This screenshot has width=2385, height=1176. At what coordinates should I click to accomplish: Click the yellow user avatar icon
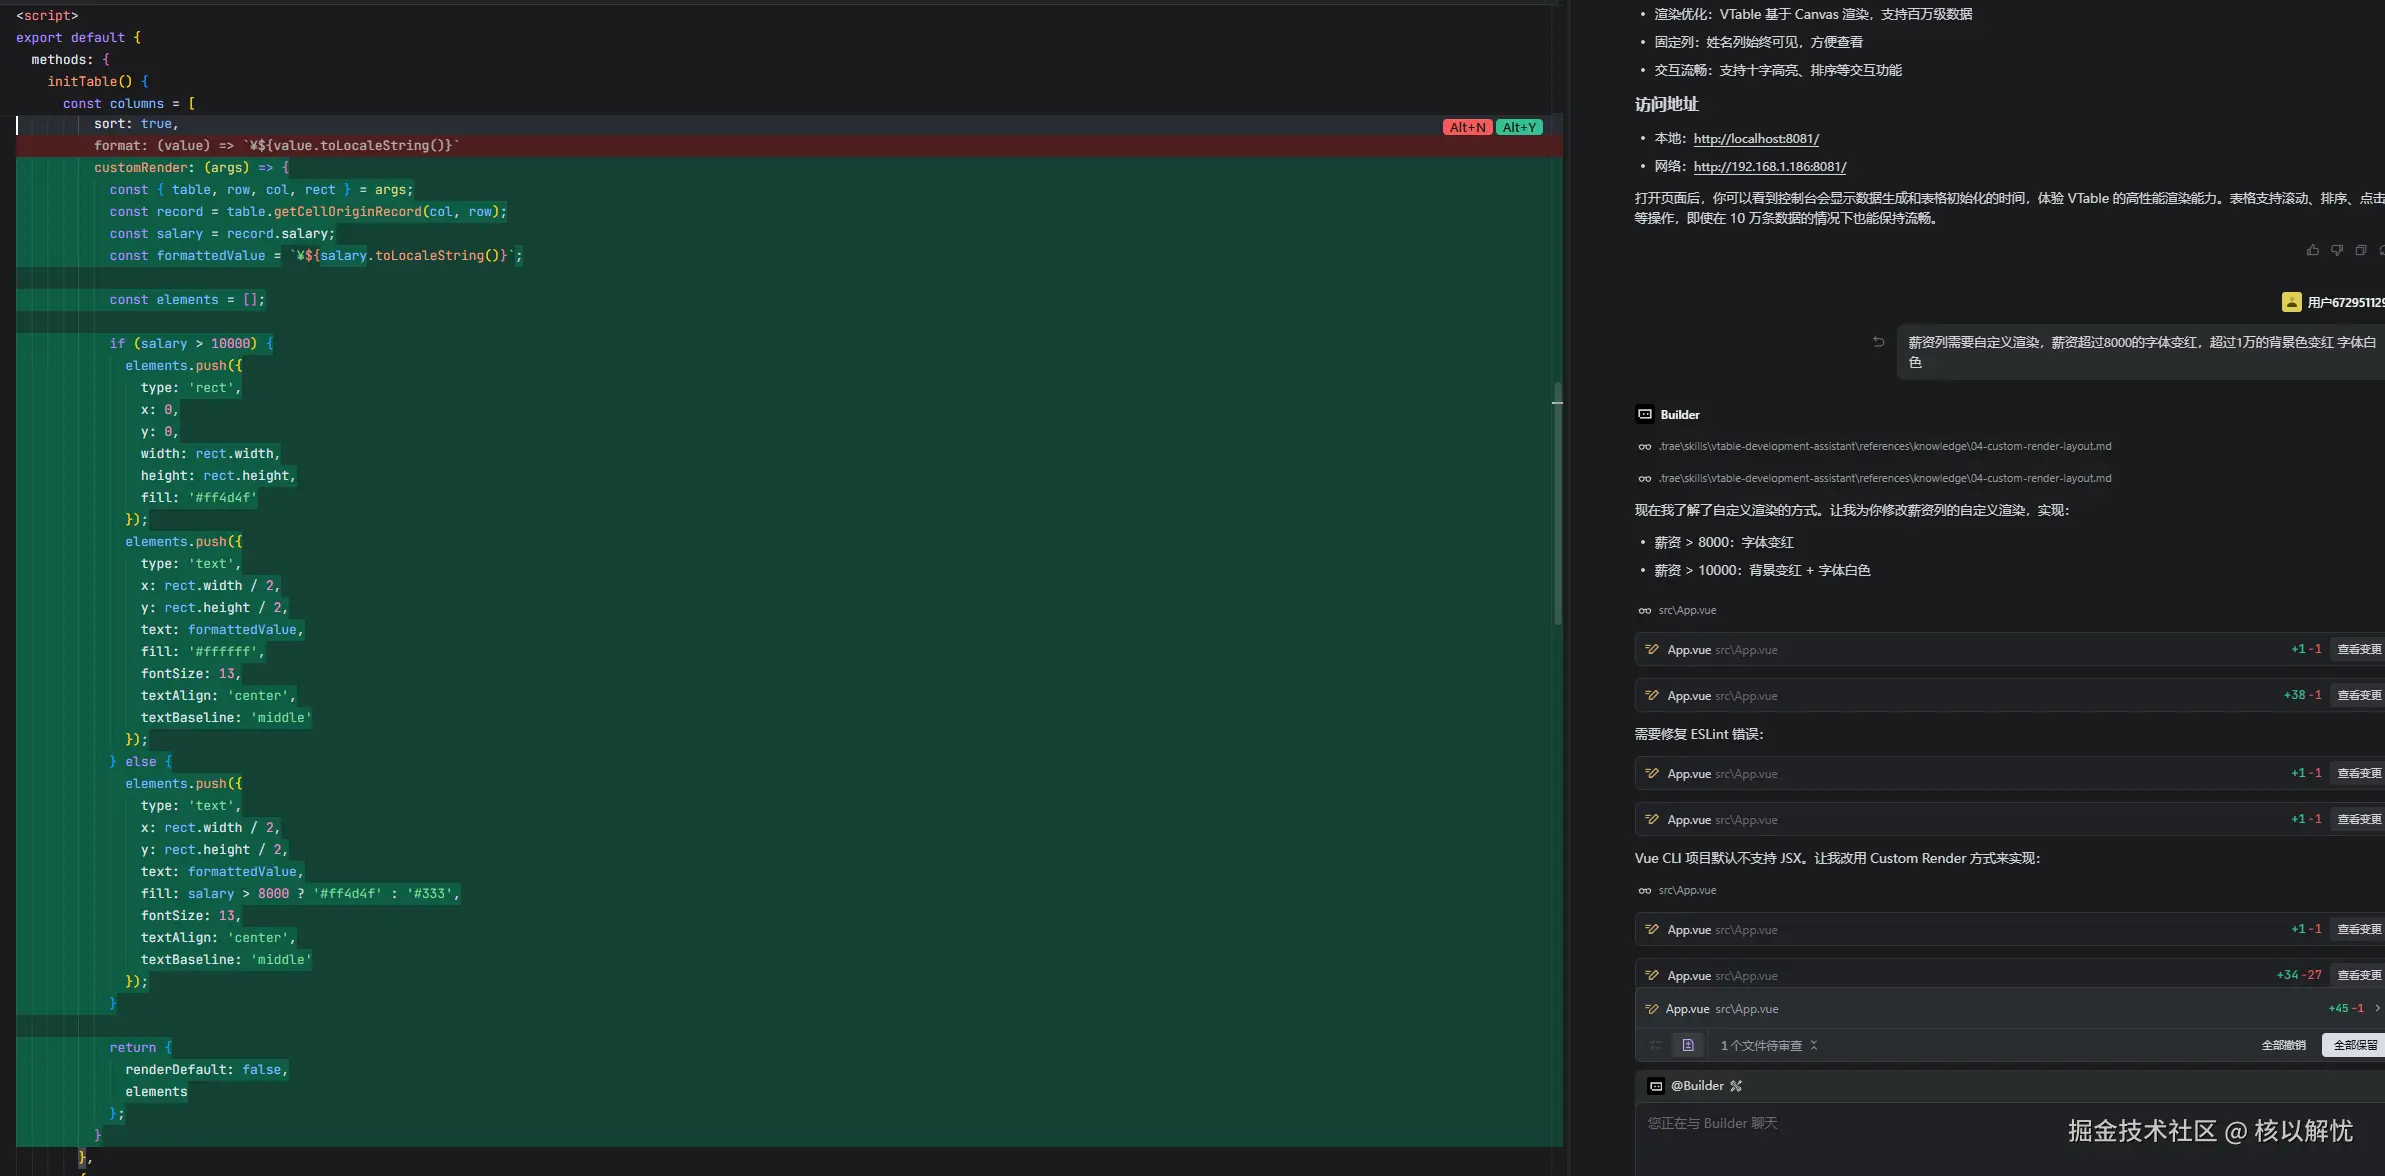(x=2291, y=302)
